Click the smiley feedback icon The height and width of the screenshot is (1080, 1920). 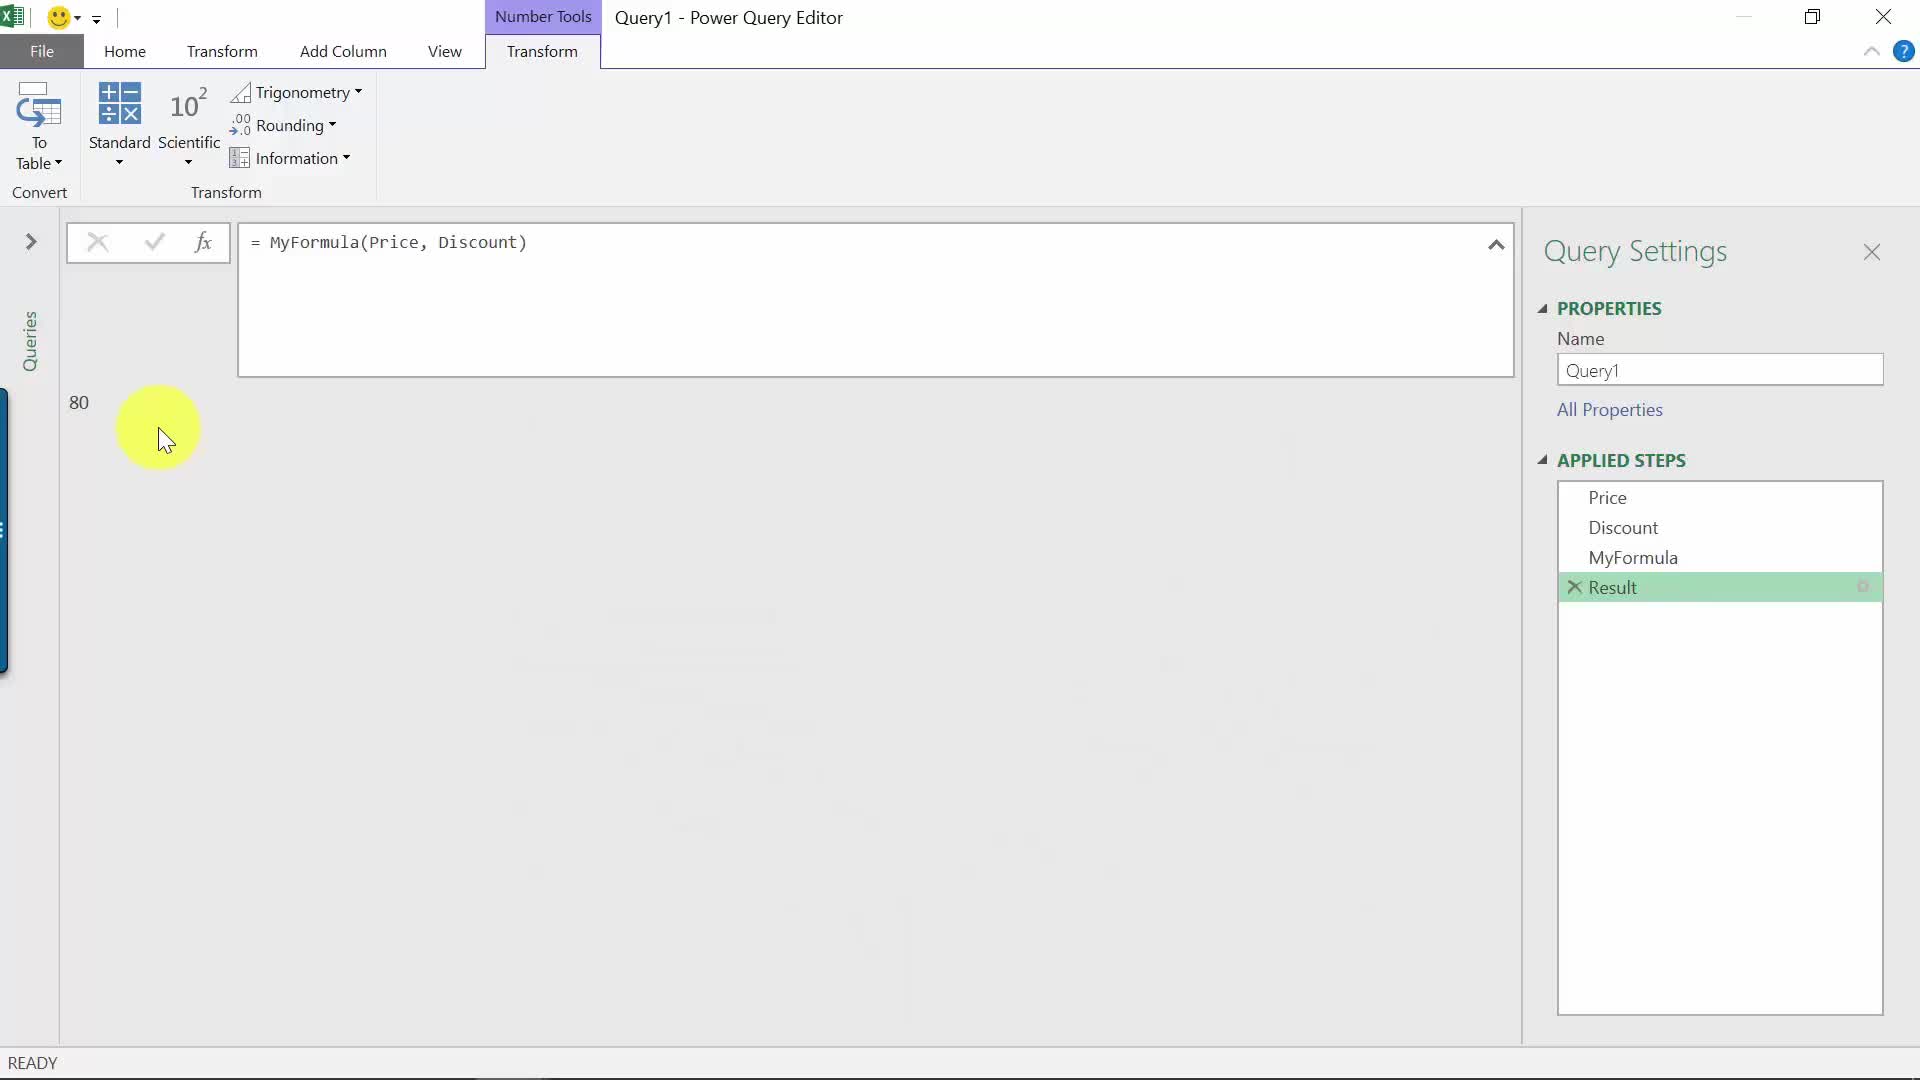point(59,18)
